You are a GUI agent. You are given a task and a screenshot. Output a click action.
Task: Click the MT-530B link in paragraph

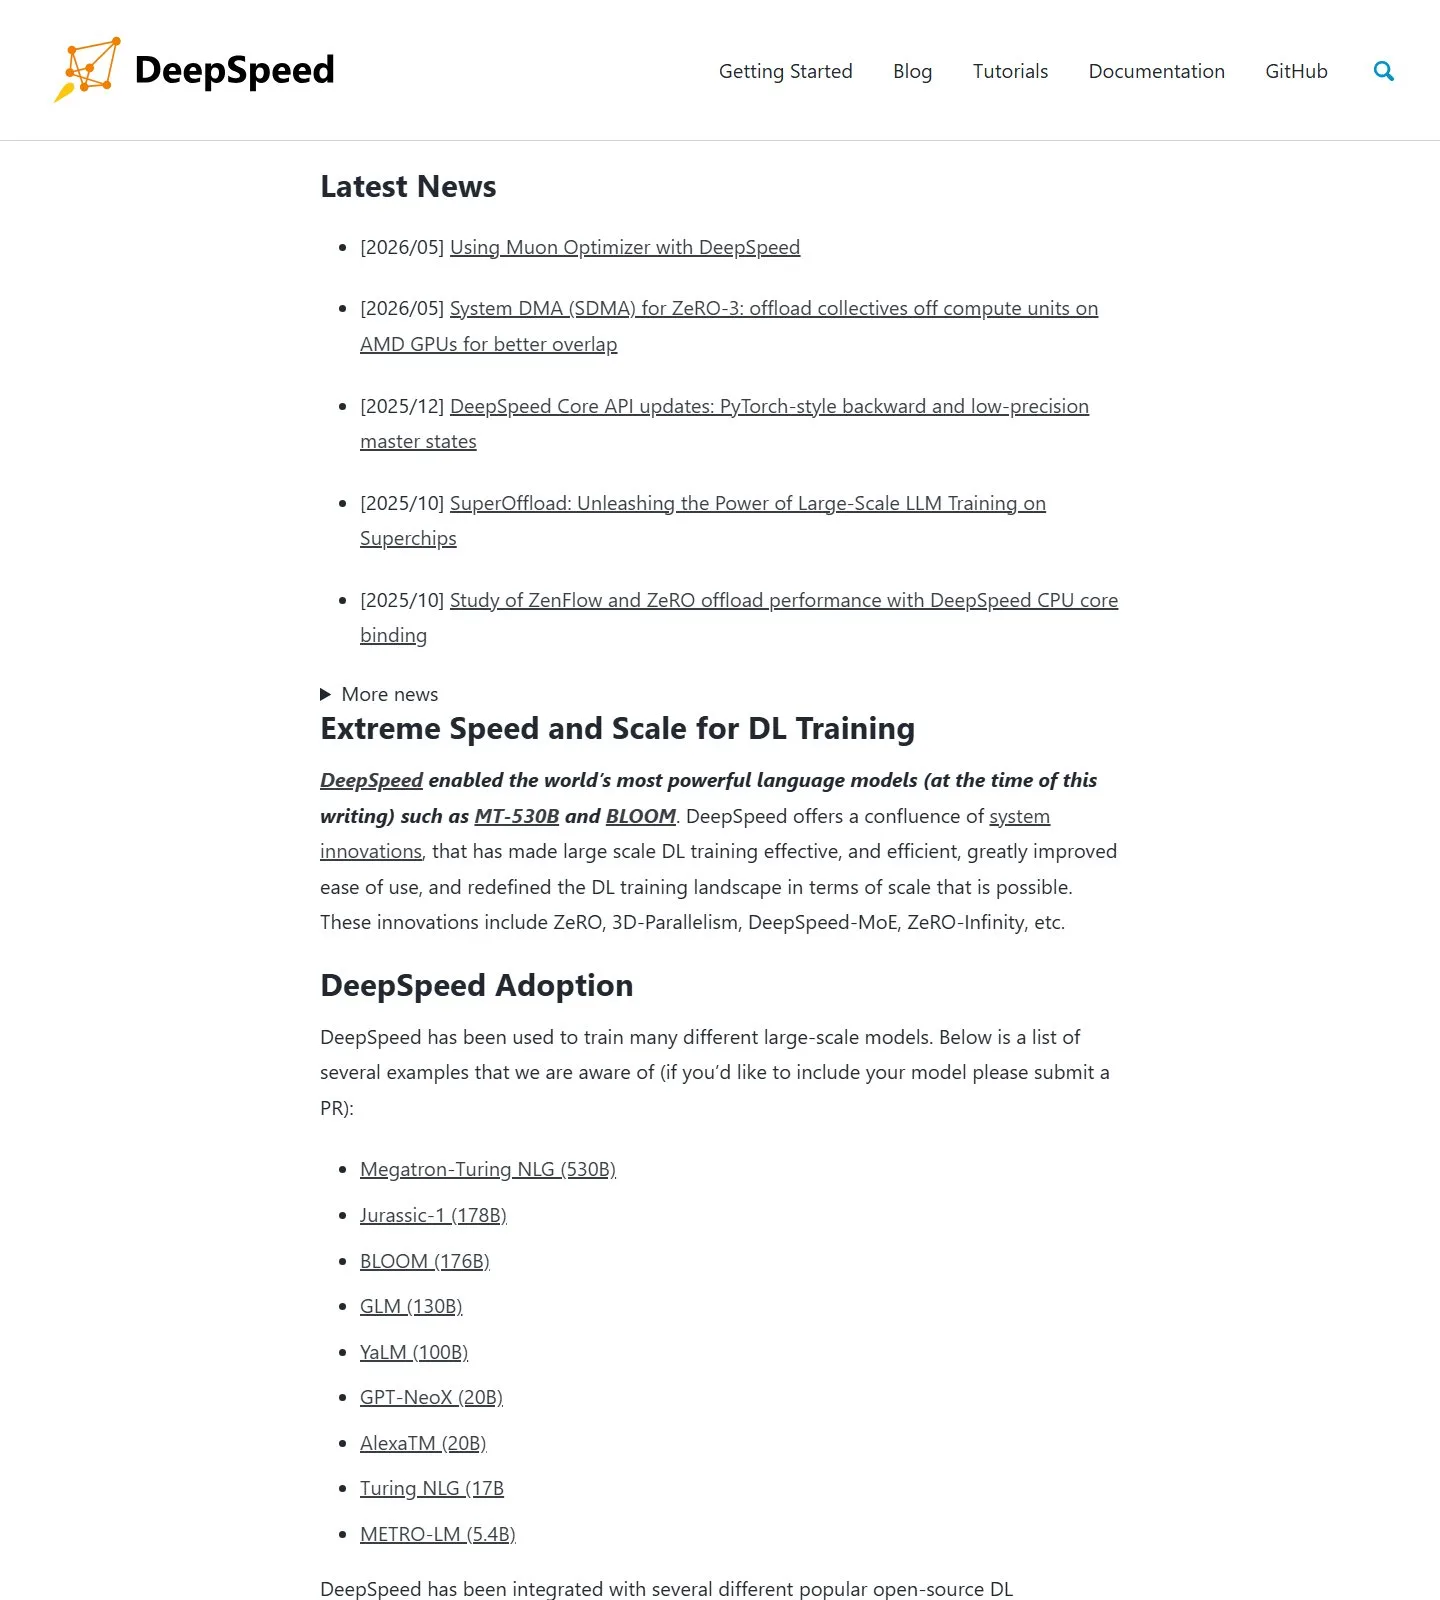(x=516, y=816)
